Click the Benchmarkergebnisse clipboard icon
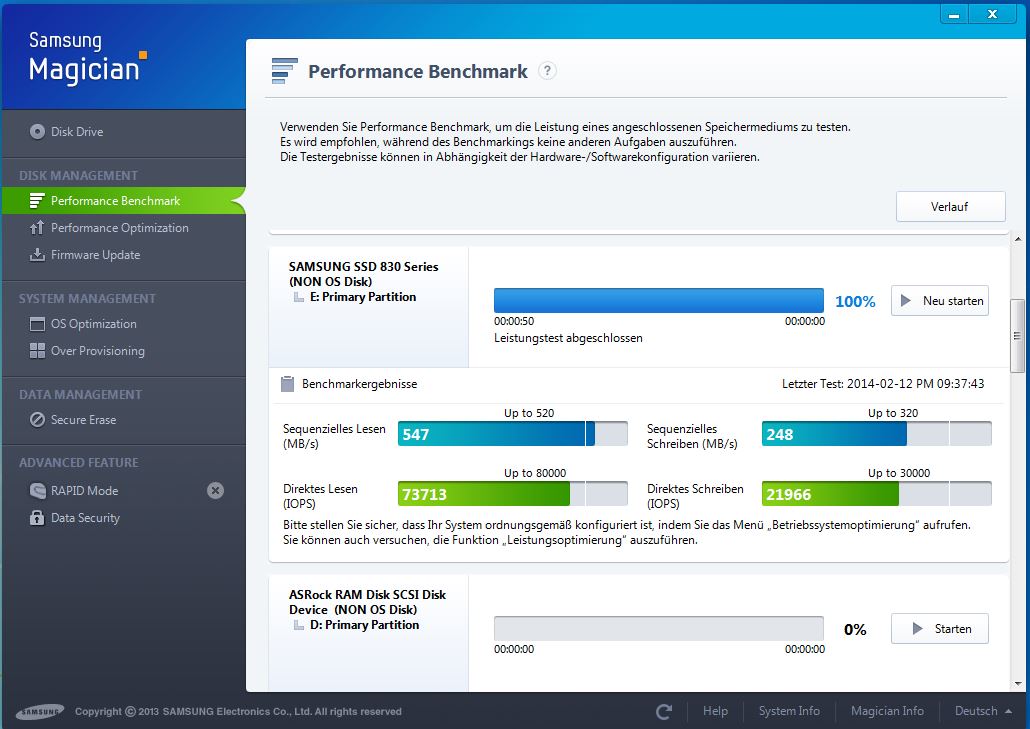 [287, 384]
